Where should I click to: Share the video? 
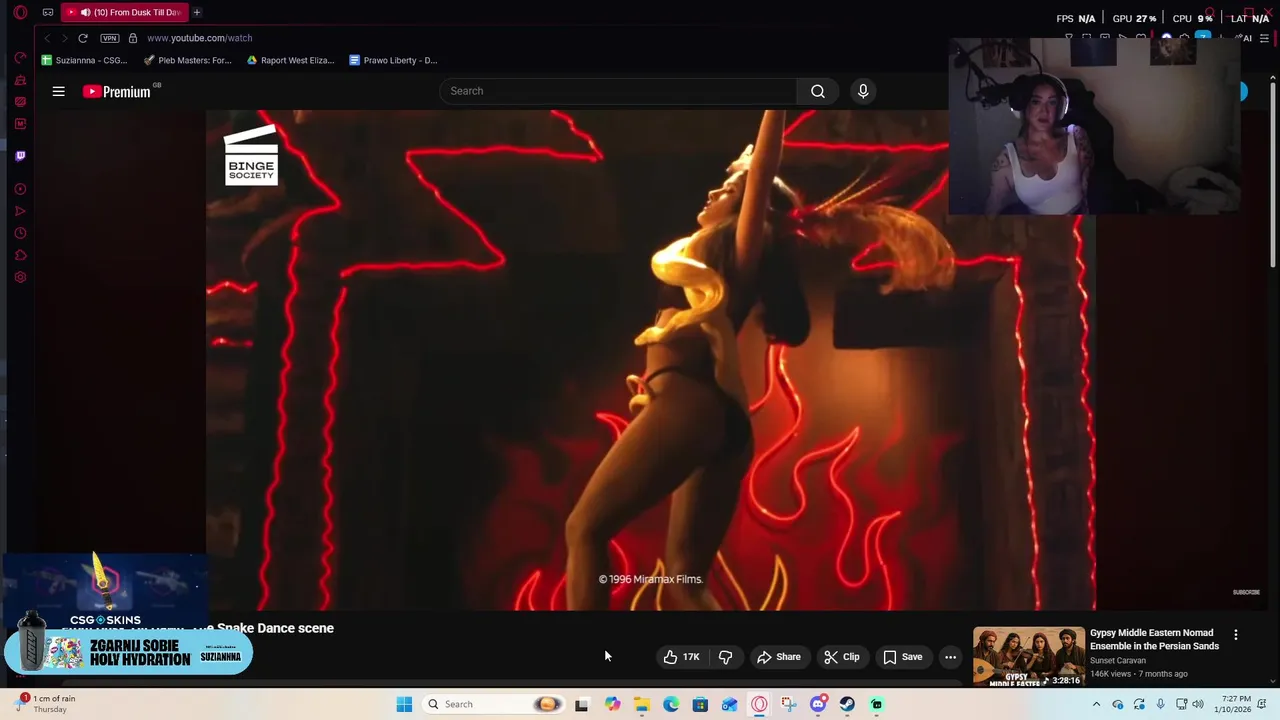click(x=778, y=657)
